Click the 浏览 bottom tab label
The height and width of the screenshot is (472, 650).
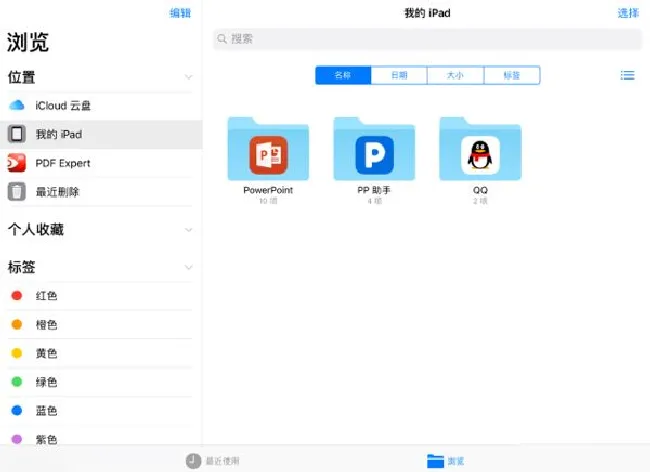(456, 461)
